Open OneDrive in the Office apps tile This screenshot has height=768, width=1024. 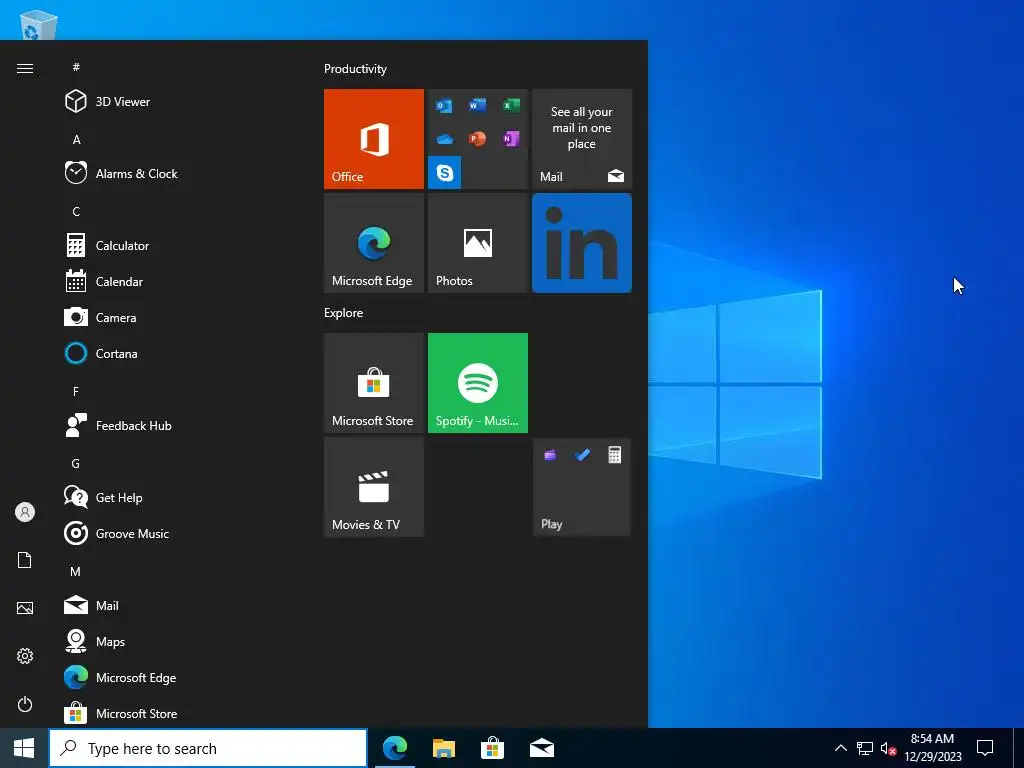pos(445,139)
